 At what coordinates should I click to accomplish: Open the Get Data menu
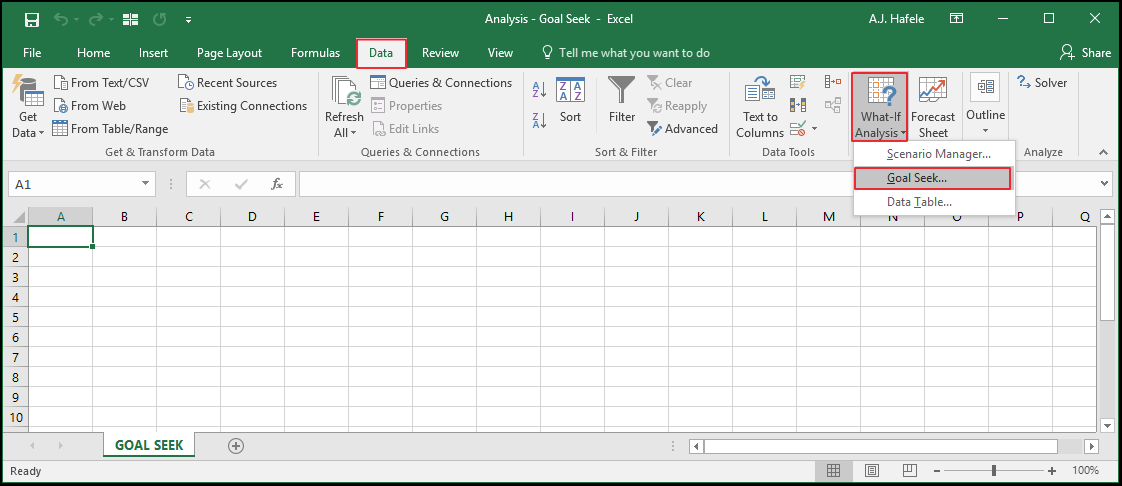click(28, 107)
